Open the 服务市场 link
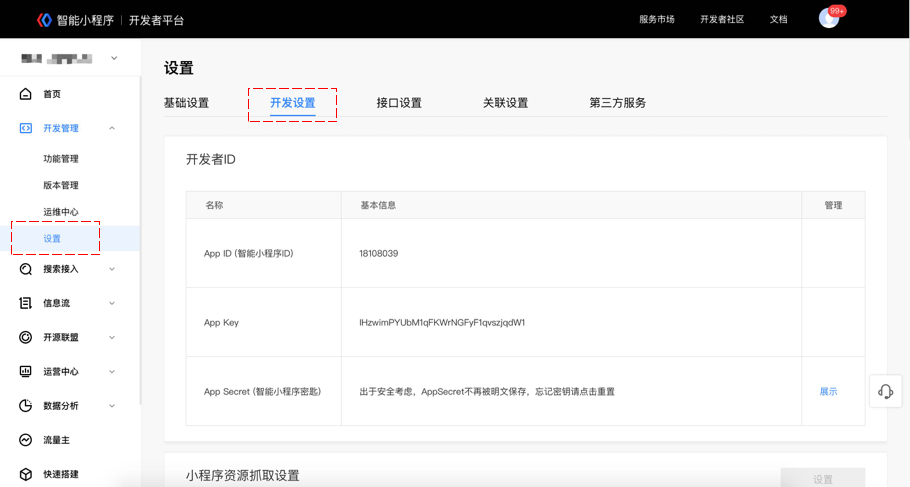 pos(657,19)
